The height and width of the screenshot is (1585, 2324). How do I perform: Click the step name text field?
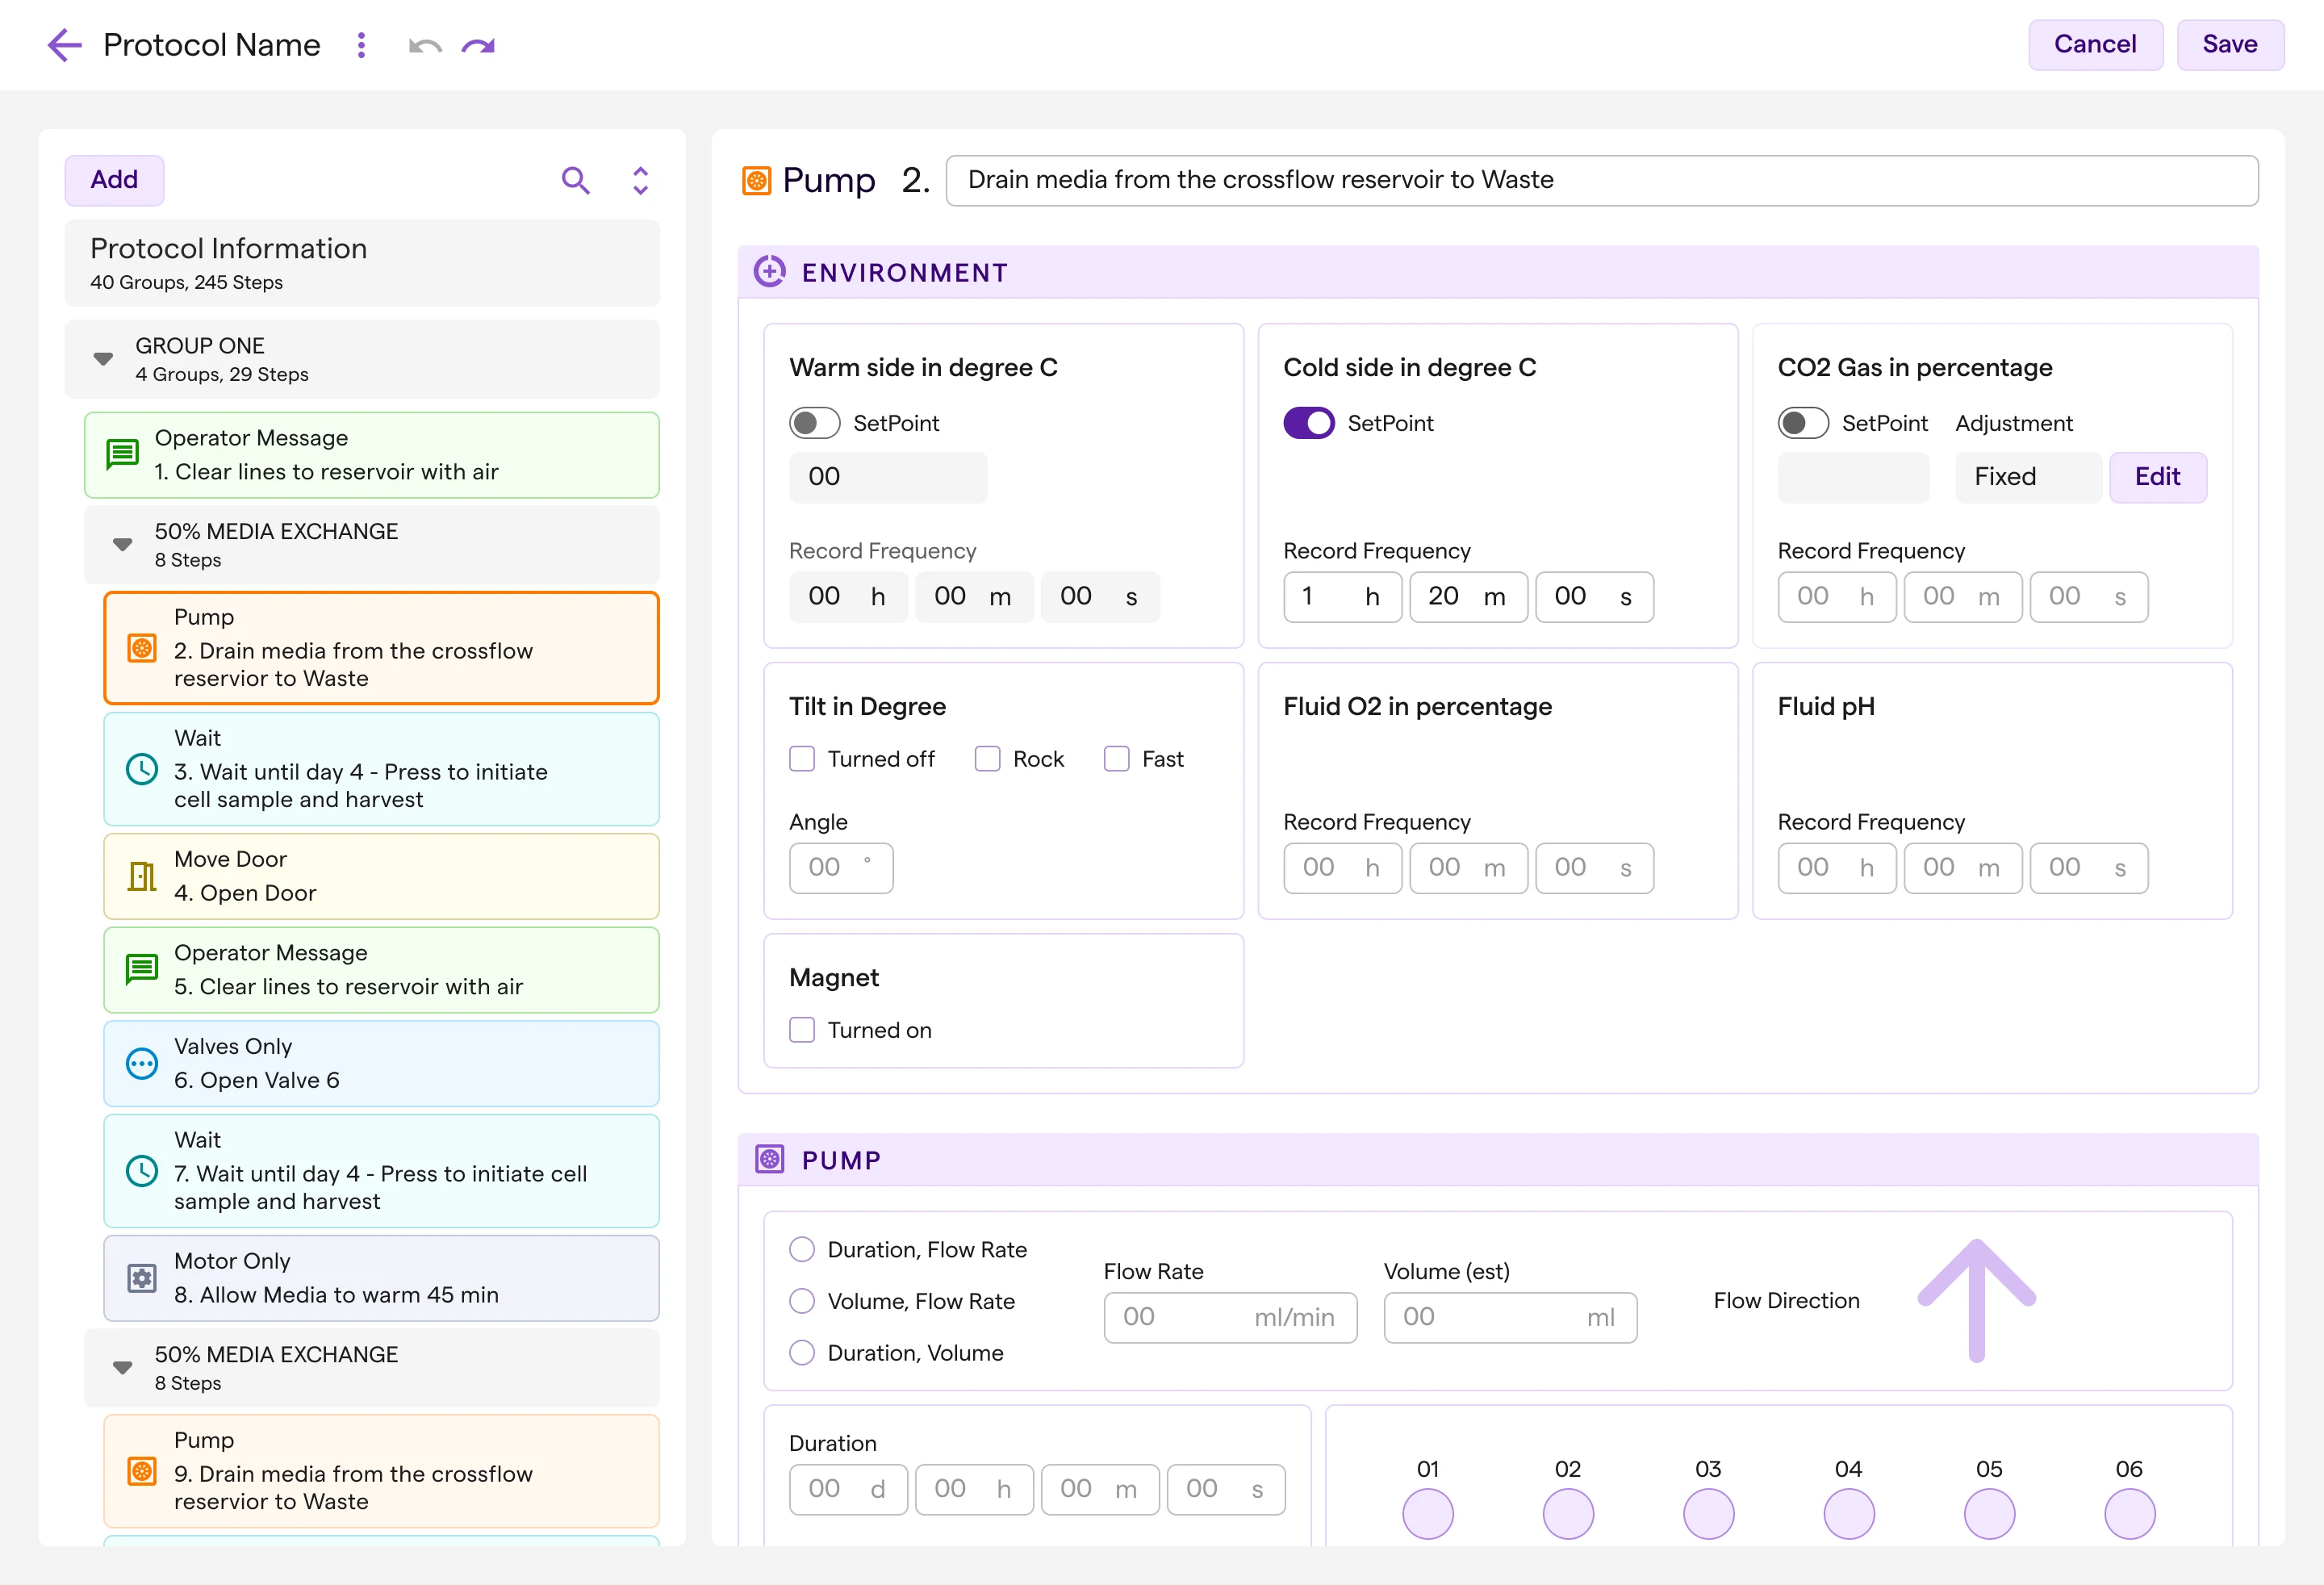coord(1601,180)
